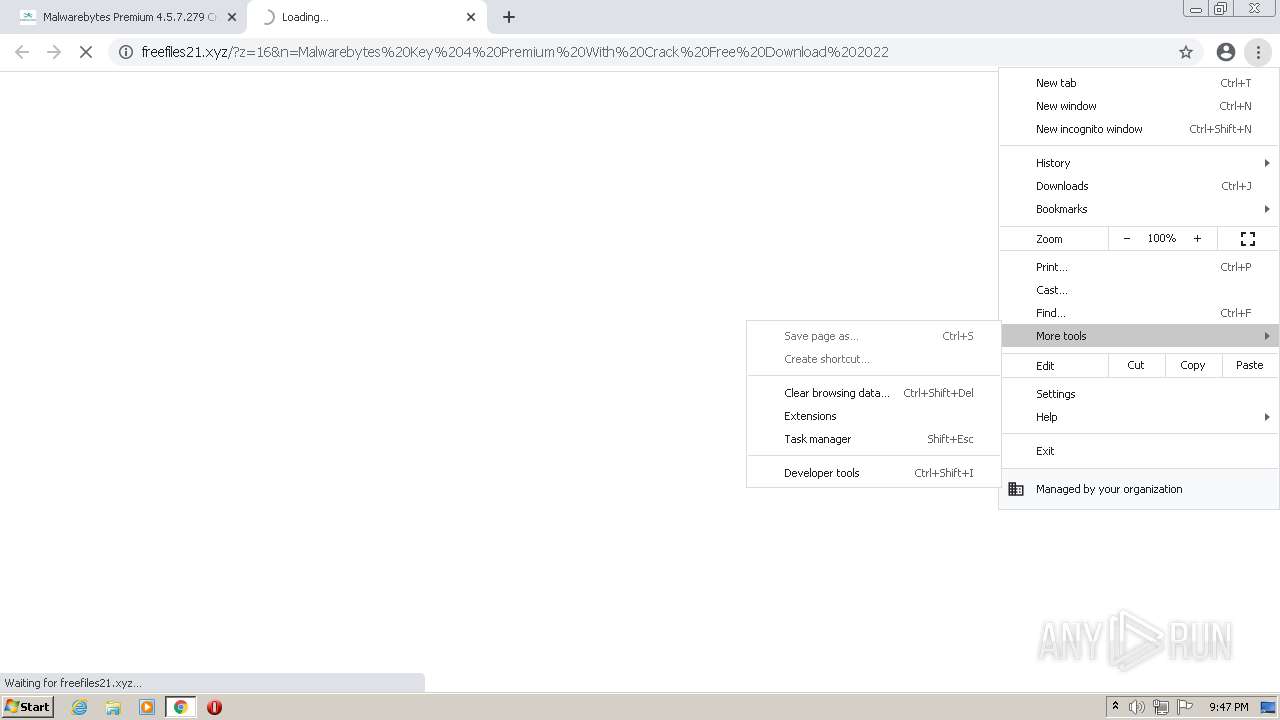Click Copy in the Edit row
The height and width of the screenshot is (720, 1280).
(x=1193, y=365)
